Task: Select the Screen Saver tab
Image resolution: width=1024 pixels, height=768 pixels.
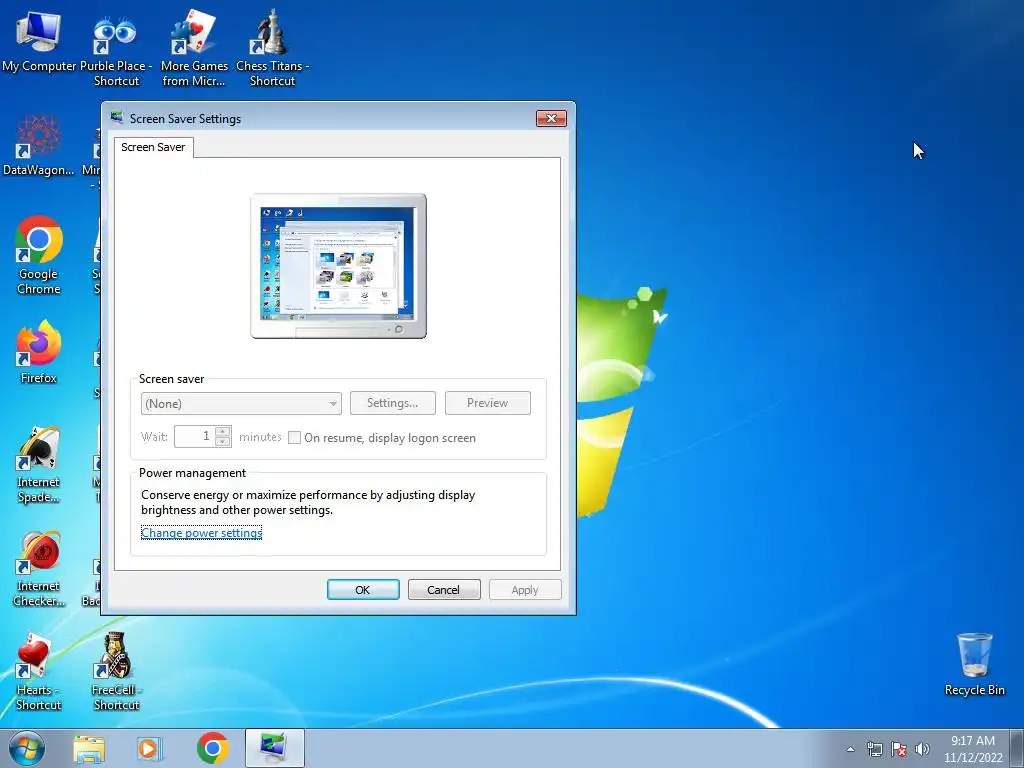Action: [153, 147]
